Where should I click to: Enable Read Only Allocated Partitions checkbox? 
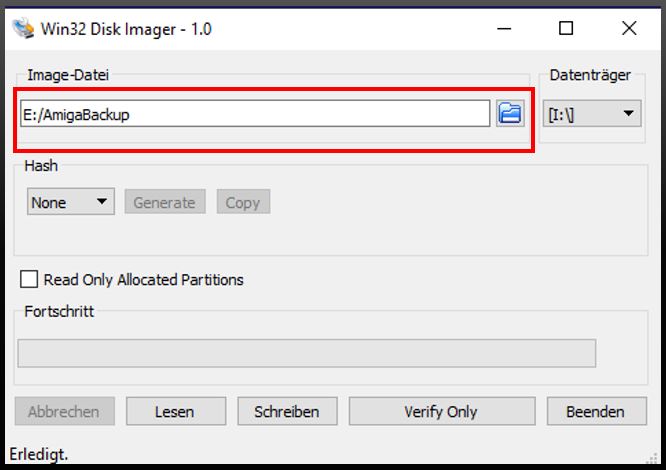29,280
